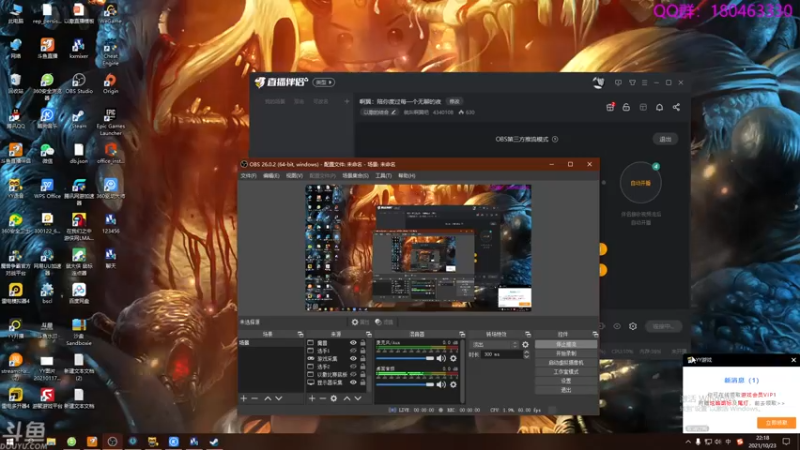The height and width of the screenshot is (450, 800).
Task: Move selected scene up with arrow
Action: 268,398
